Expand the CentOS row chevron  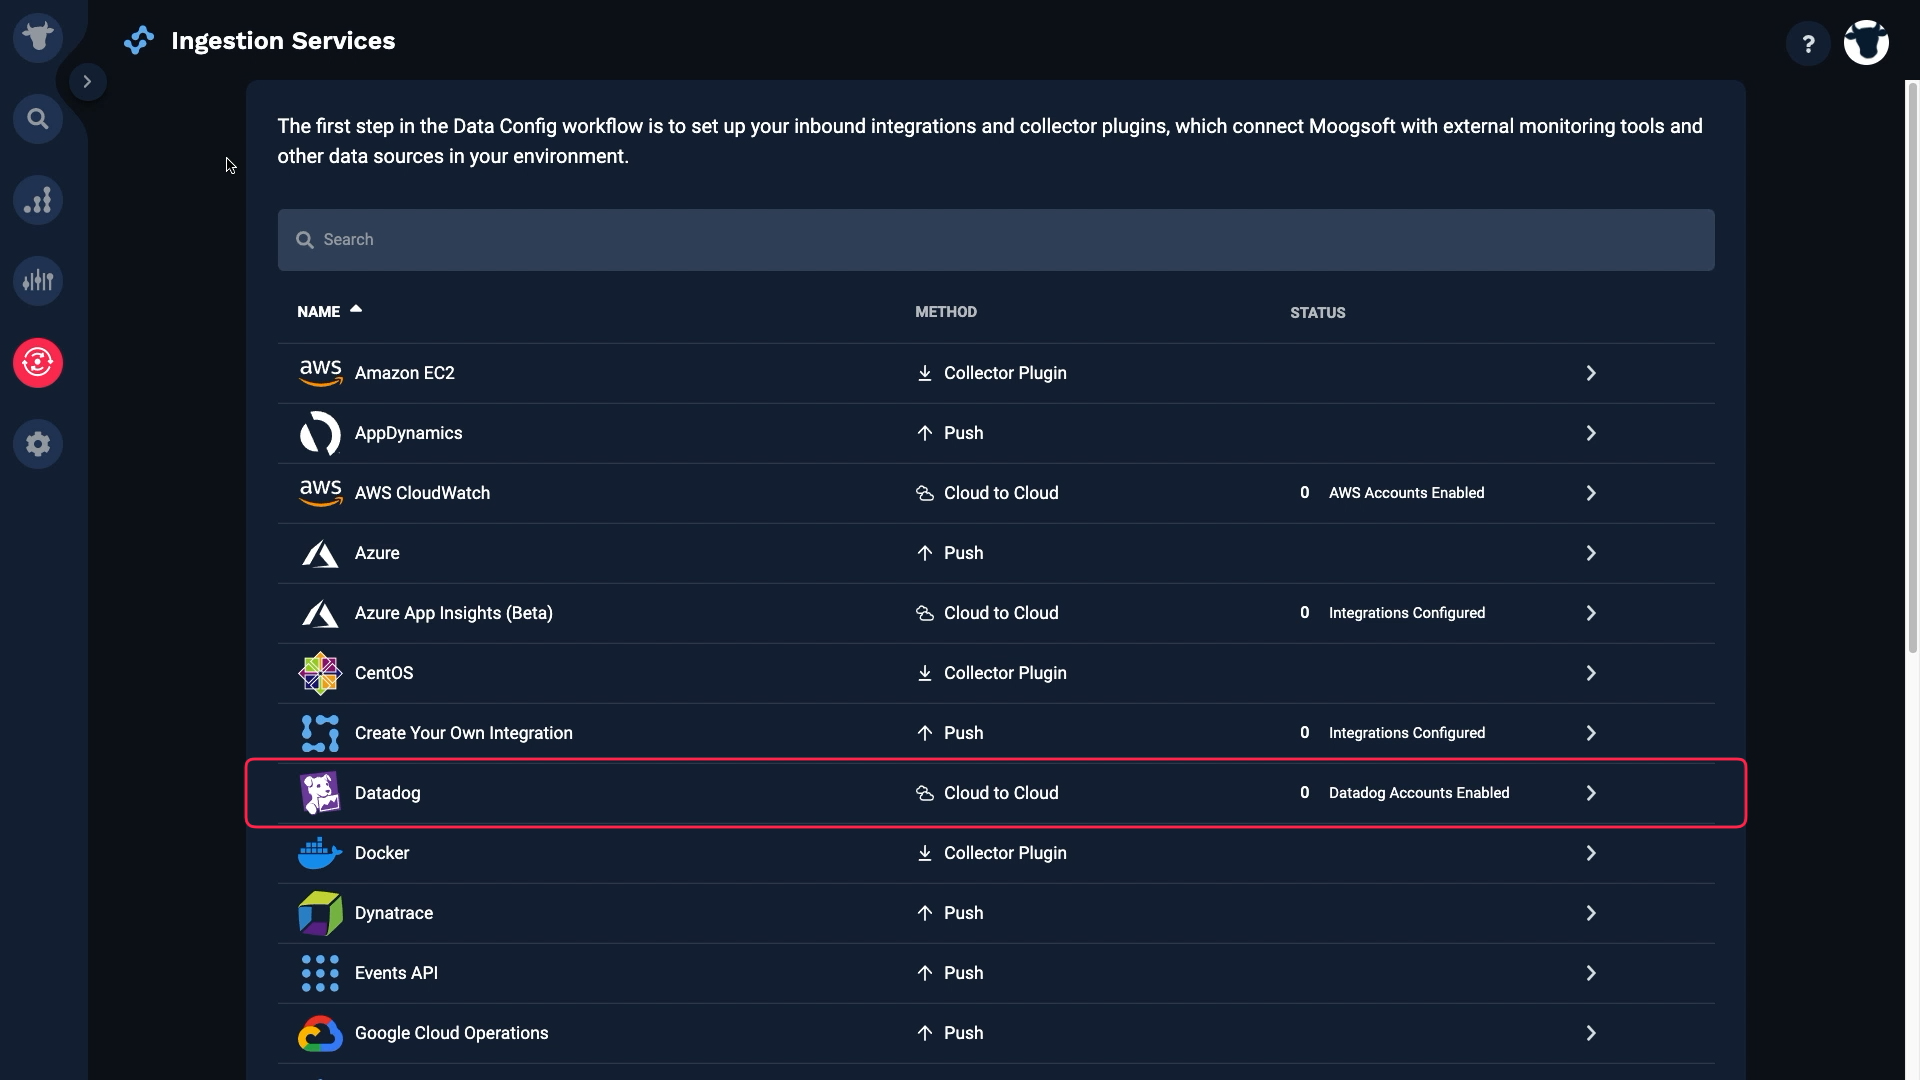(1591, 673)
